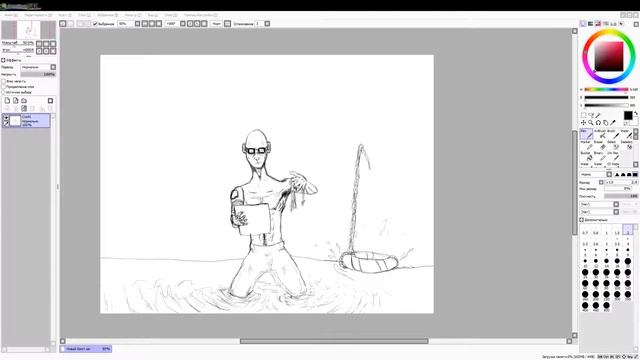Collapse the Дополнительные brush settings section
The width and height of the screenshot is (640, 360).
(582, 220)
